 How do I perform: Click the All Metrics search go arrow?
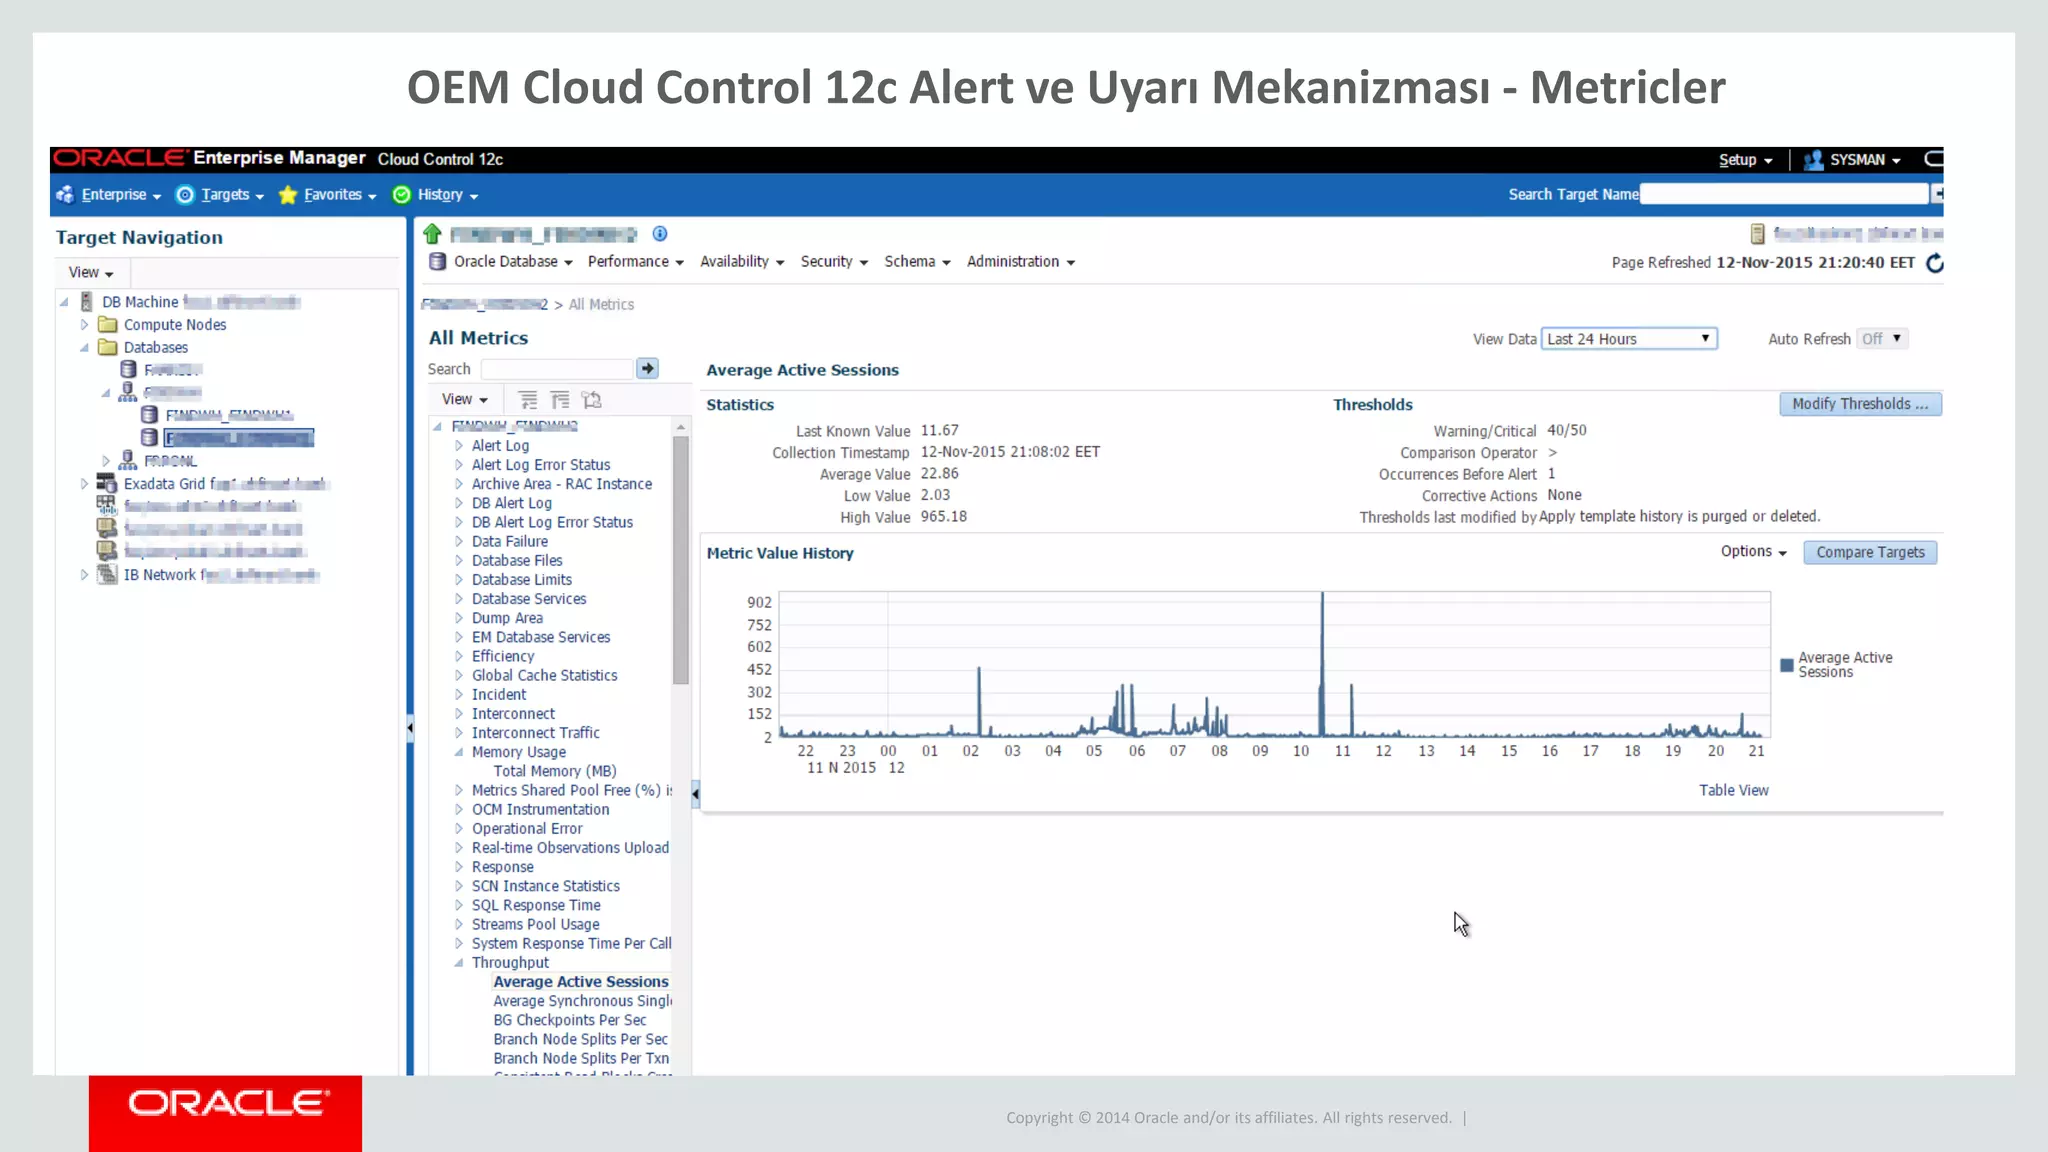tap(648, 369)
